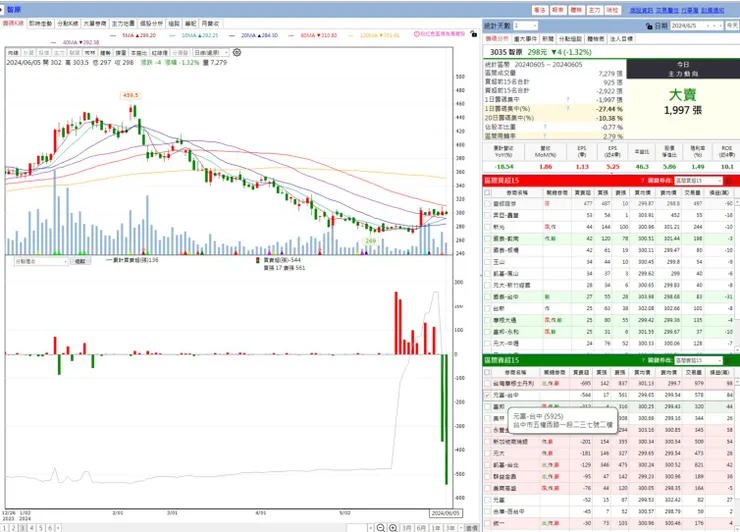Viewport: 740px width, 532px height.
Task: Zoom in the chart with plus magnifier
Action: pos(393,528)
